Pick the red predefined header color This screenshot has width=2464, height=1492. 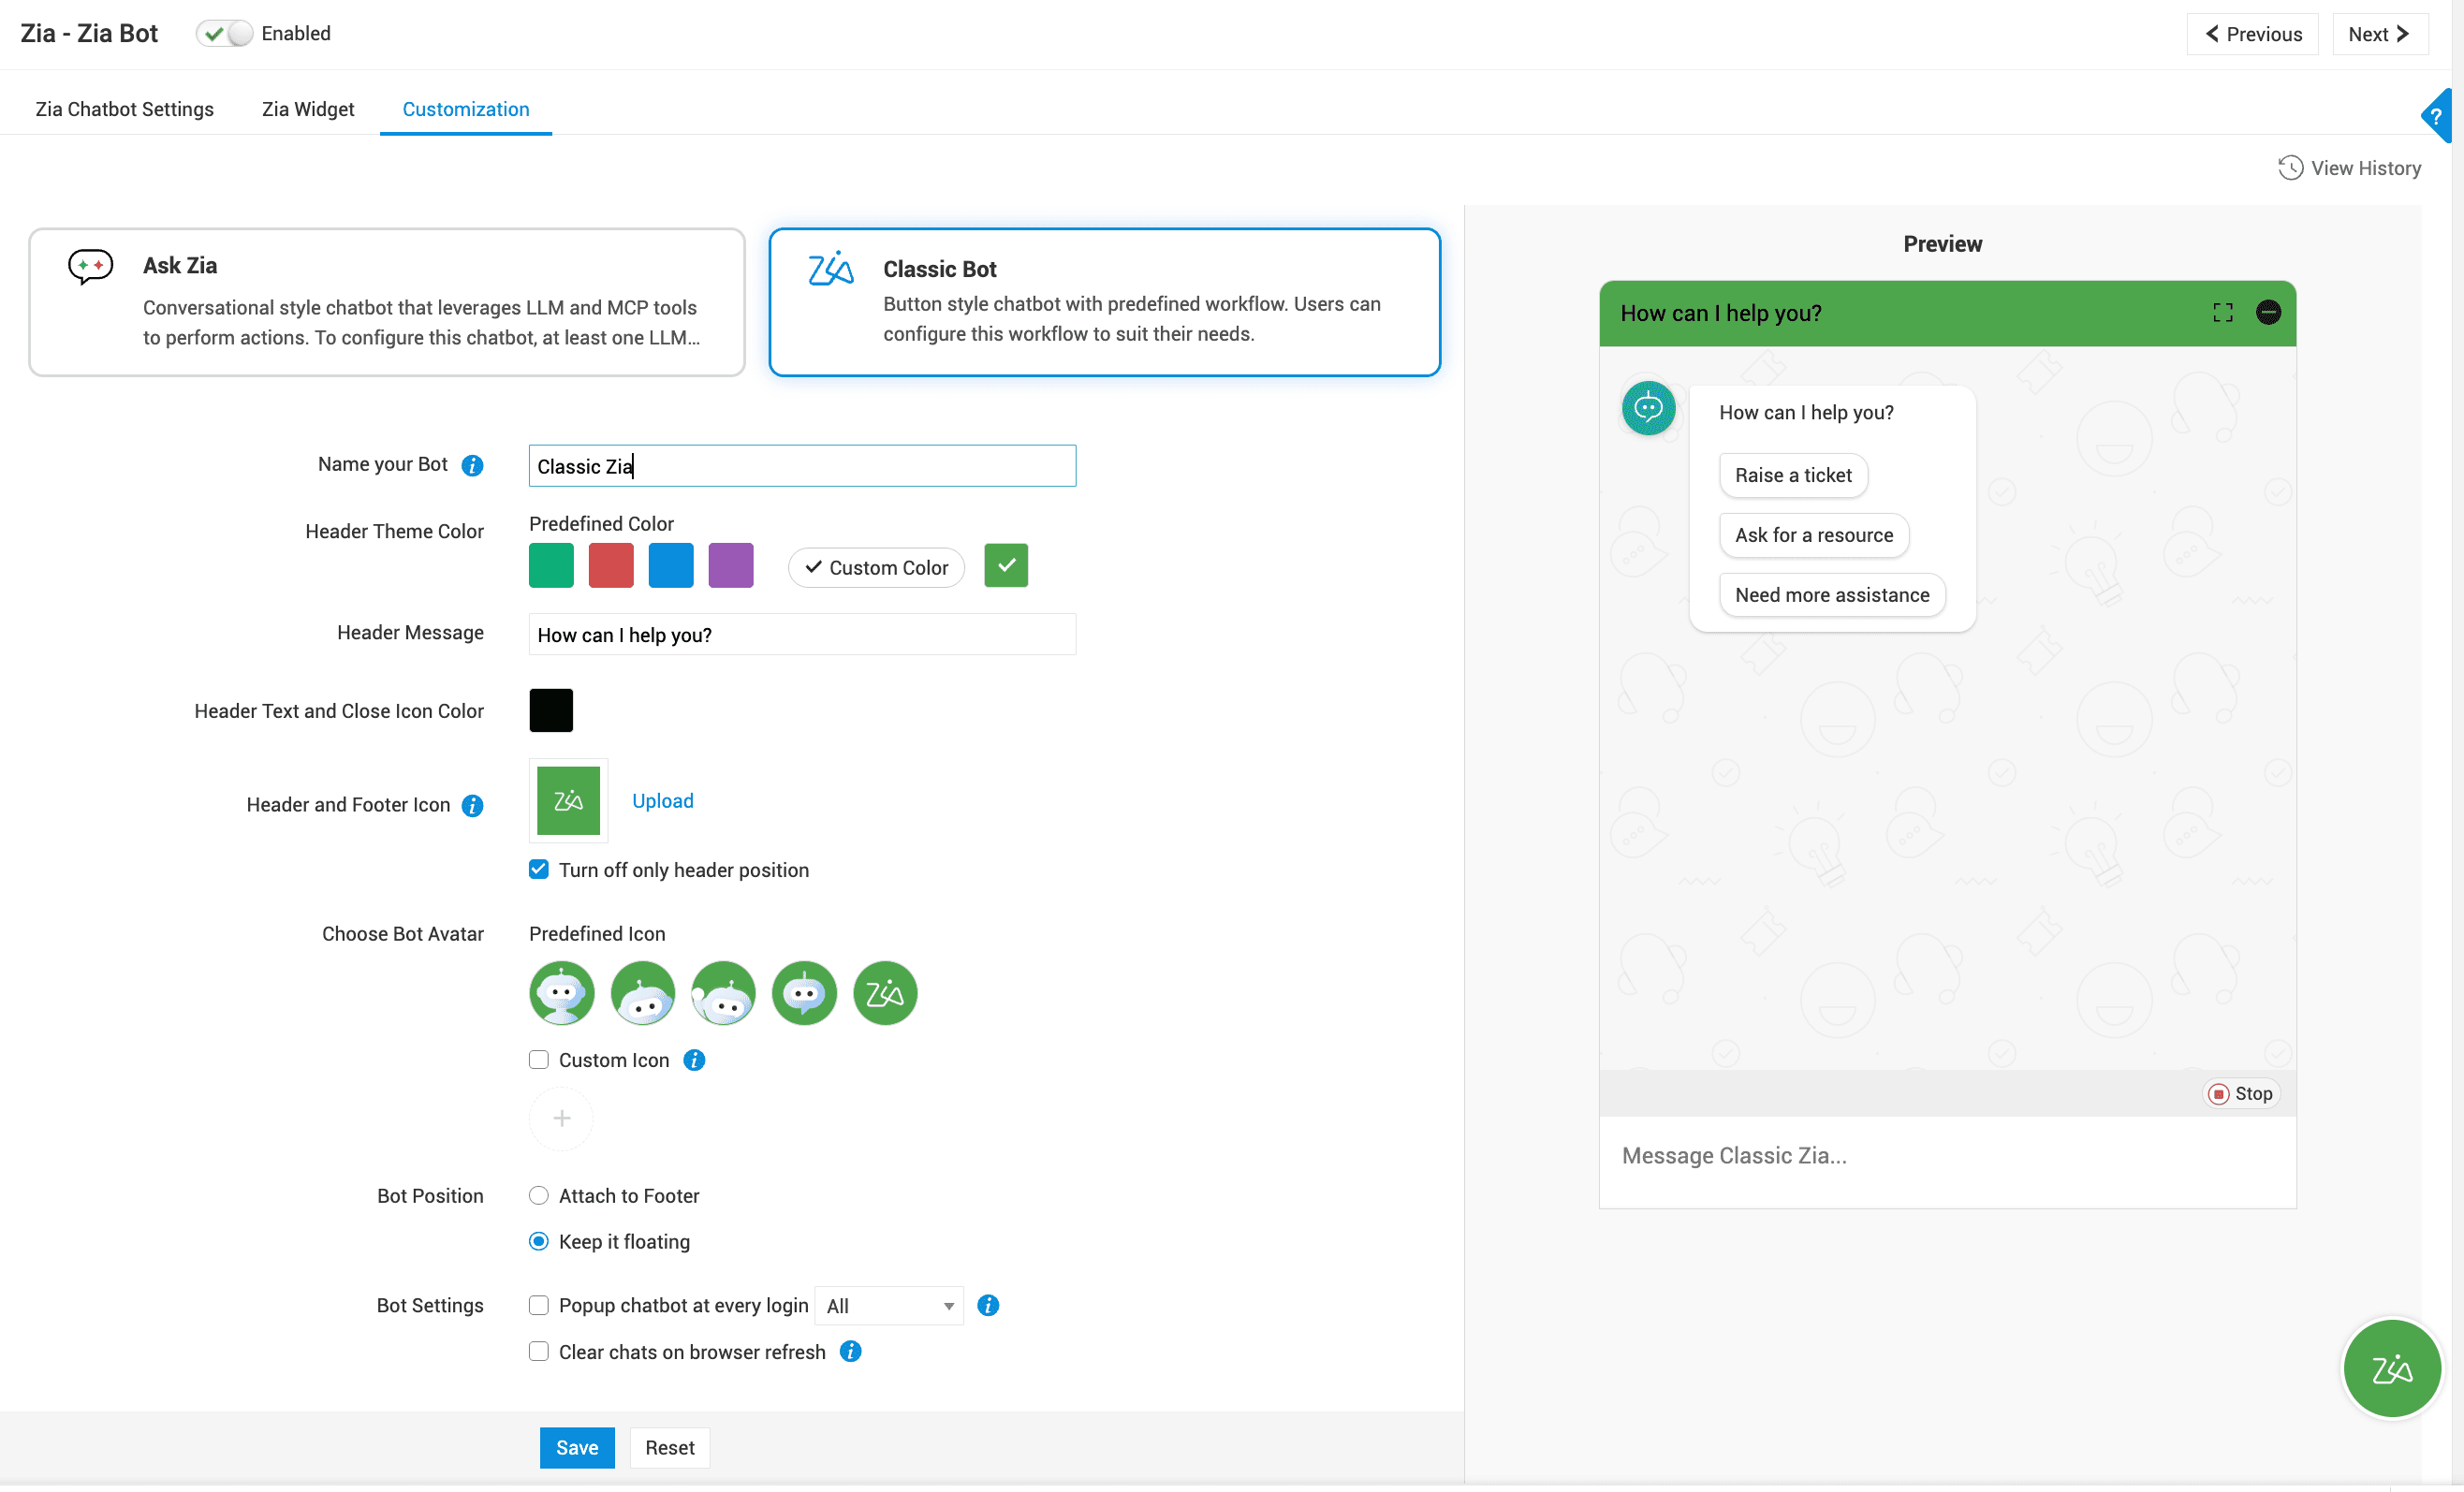(x=611, y=566)
